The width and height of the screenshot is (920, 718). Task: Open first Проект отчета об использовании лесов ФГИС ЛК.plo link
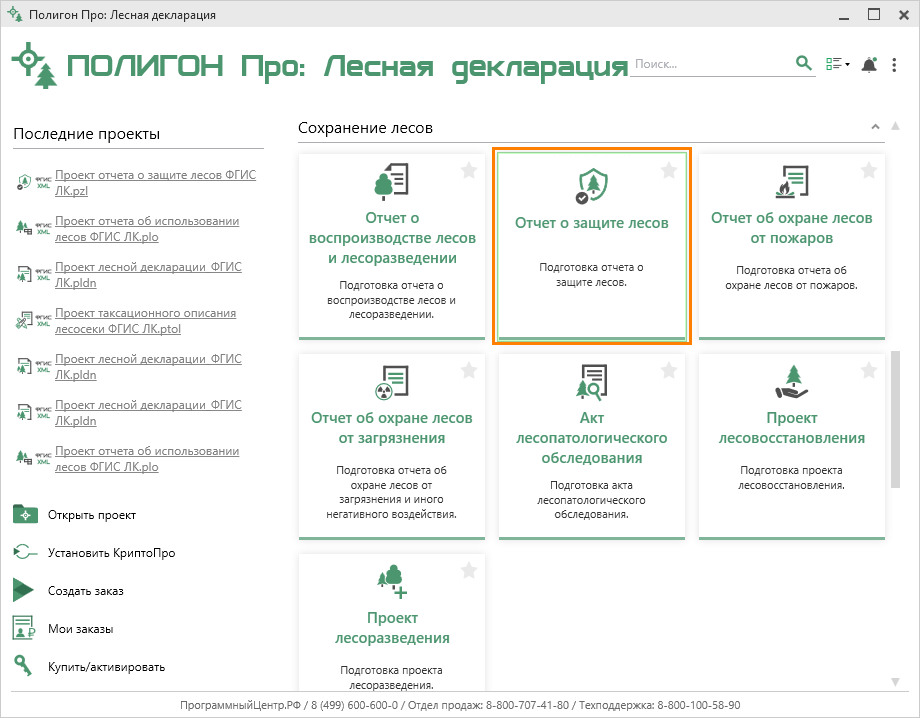(147, 229)
